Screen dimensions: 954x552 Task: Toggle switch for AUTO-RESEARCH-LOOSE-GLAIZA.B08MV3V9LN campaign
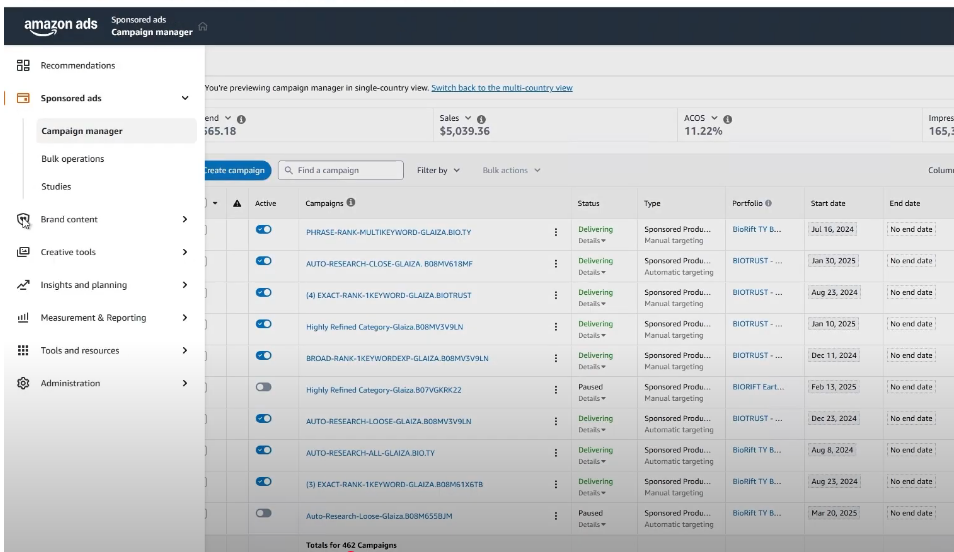[263, 419]
